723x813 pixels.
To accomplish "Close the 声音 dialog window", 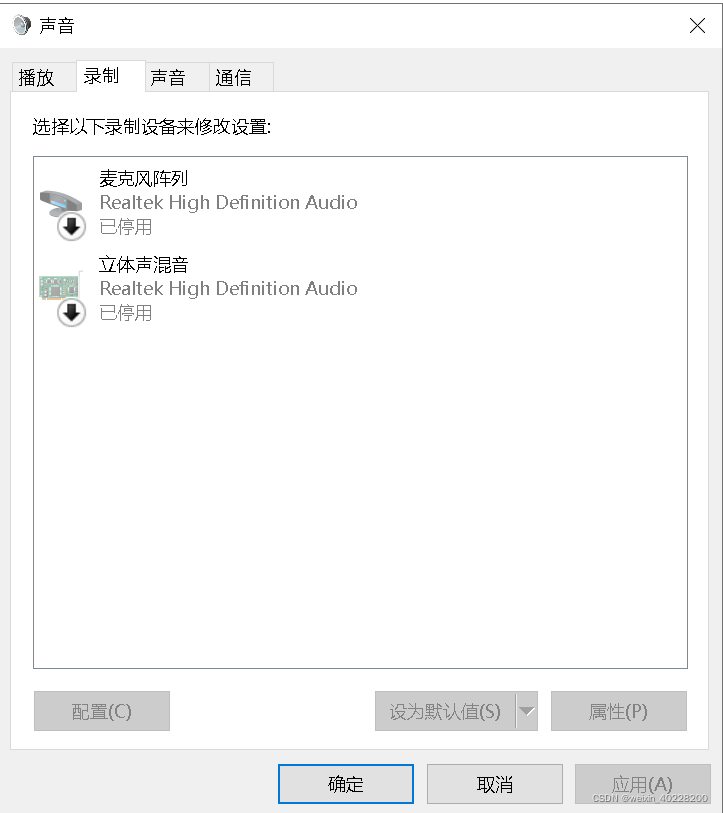I will [x=697, y=25].
